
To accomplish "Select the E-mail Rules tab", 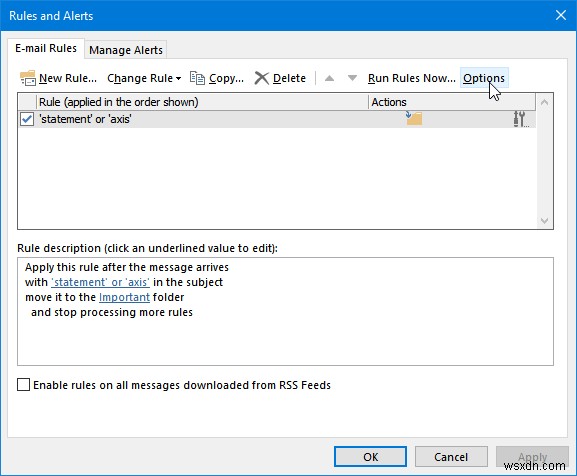I will [46, 48].
